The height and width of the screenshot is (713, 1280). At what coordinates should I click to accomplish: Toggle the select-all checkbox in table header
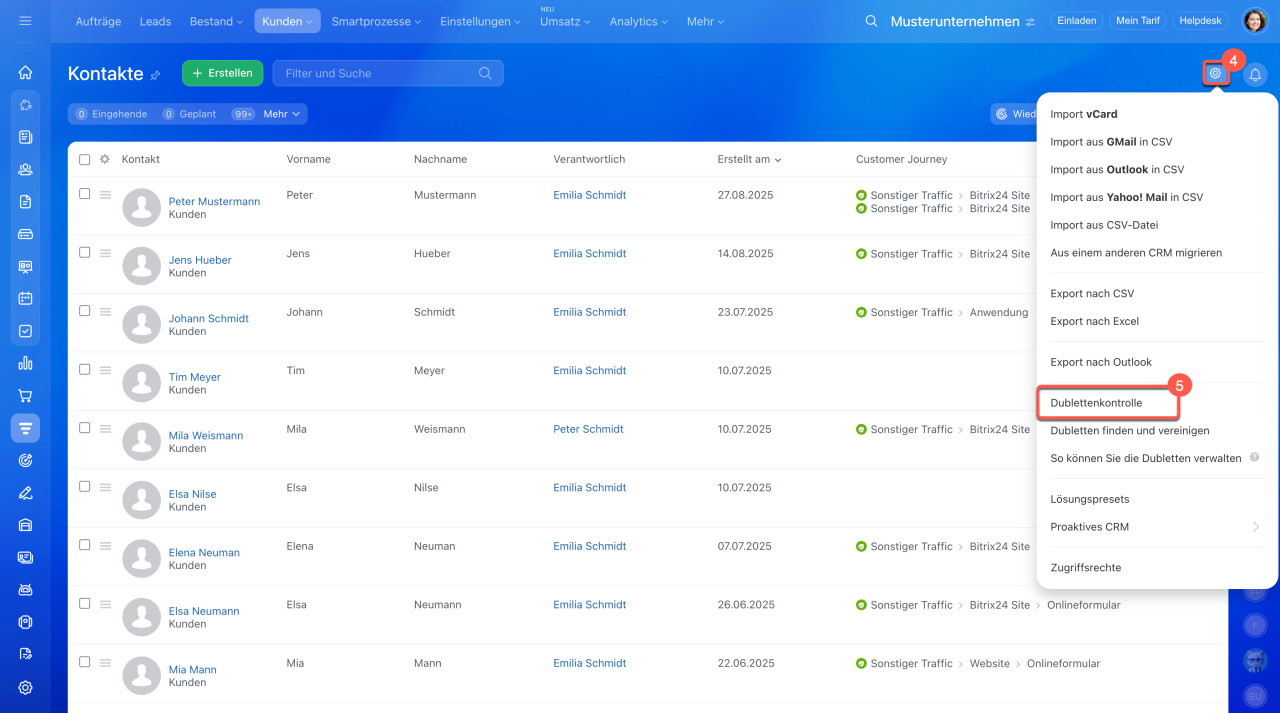click(84, 159)
